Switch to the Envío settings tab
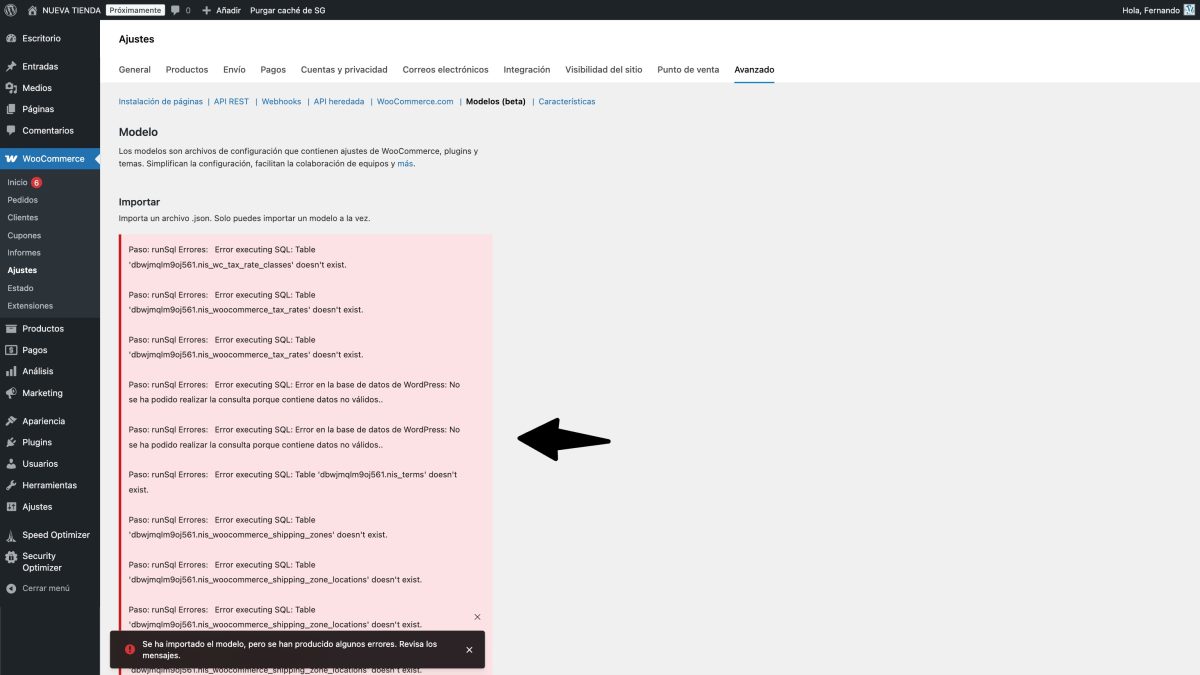This screenshot has height=675, width=1200. pyautogui.click(x=234, y=70)
